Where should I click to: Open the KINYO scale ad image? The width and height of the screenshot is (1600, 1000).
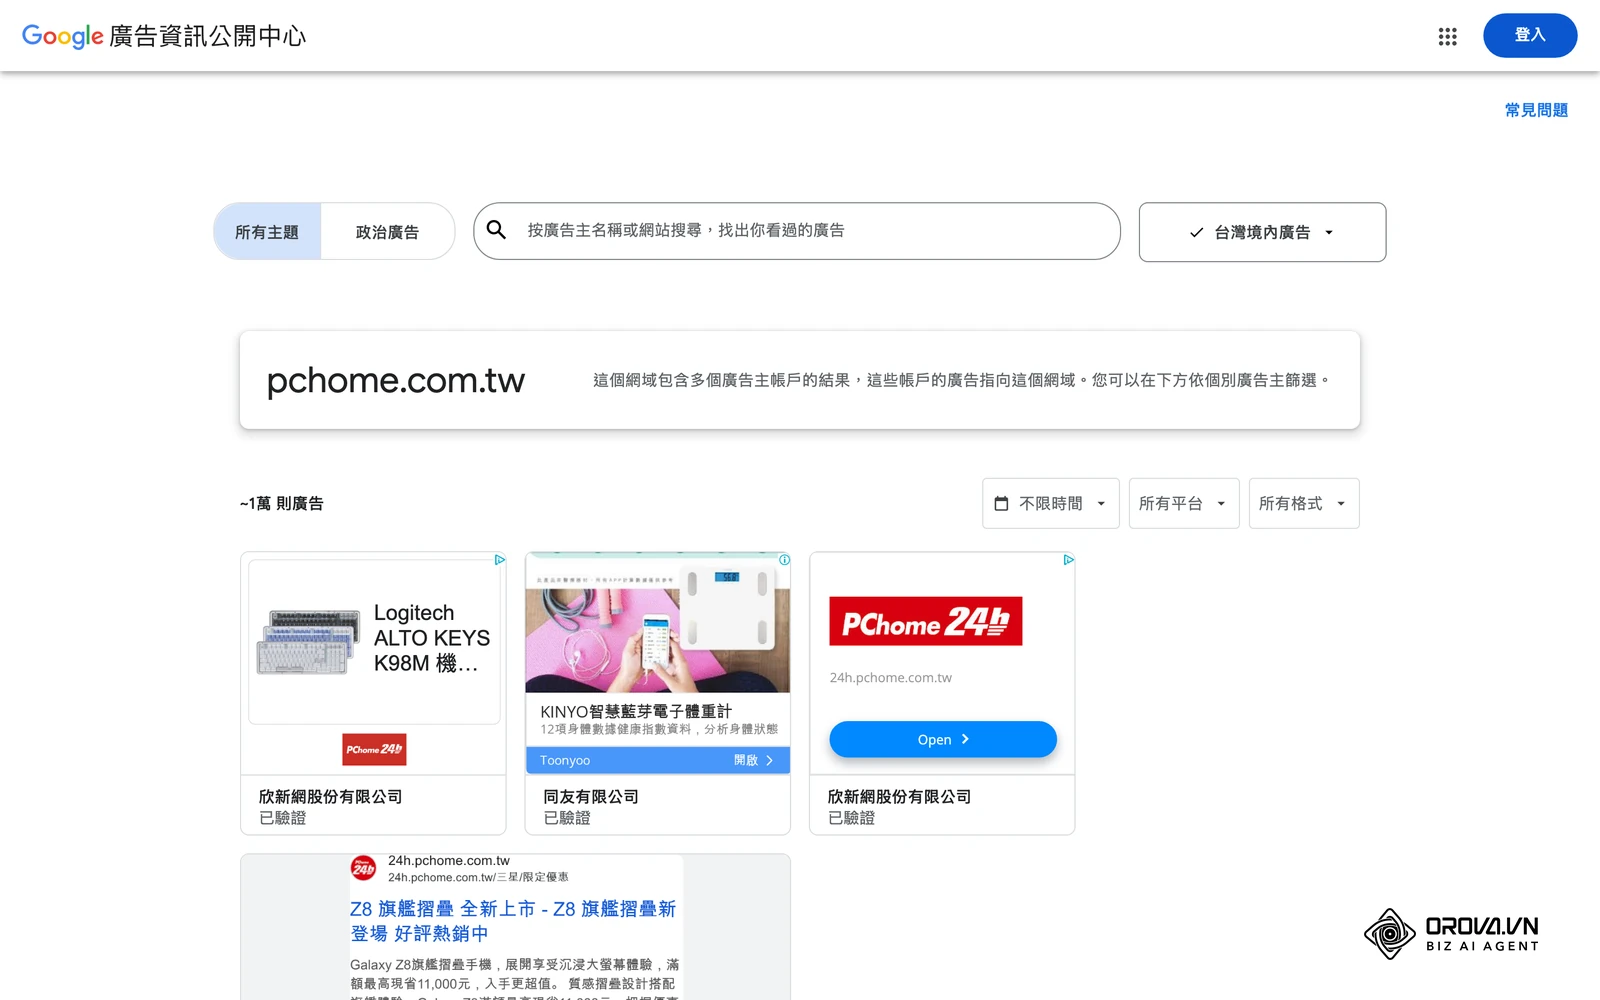(x=658, y=623)
